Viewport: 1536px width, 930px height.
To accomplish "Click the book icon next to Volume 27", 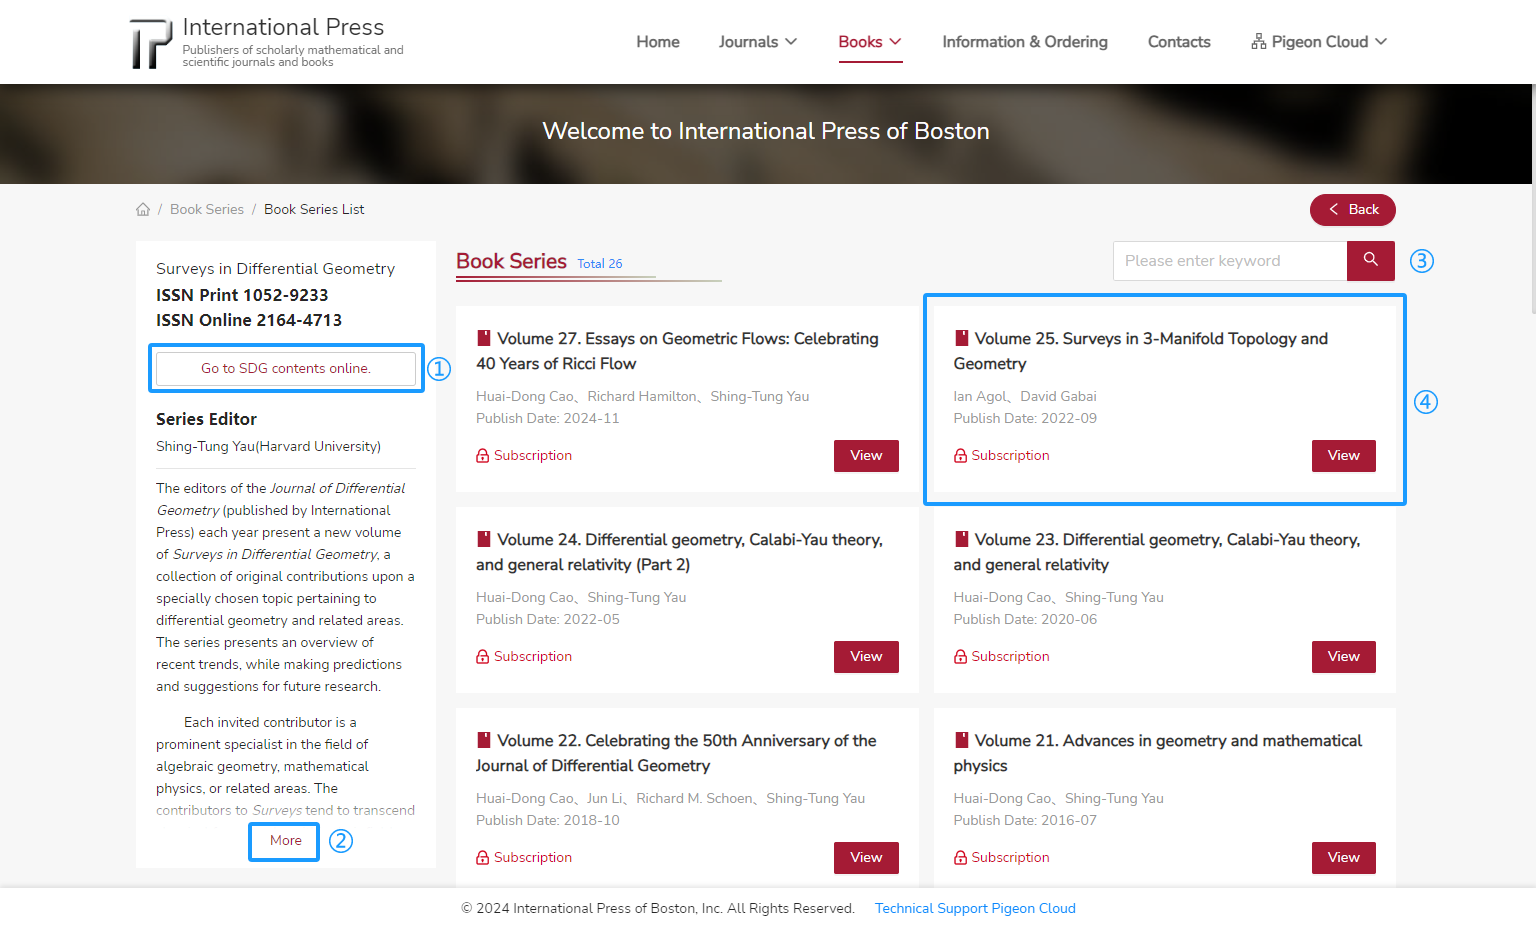I will [x=484, y=338].
